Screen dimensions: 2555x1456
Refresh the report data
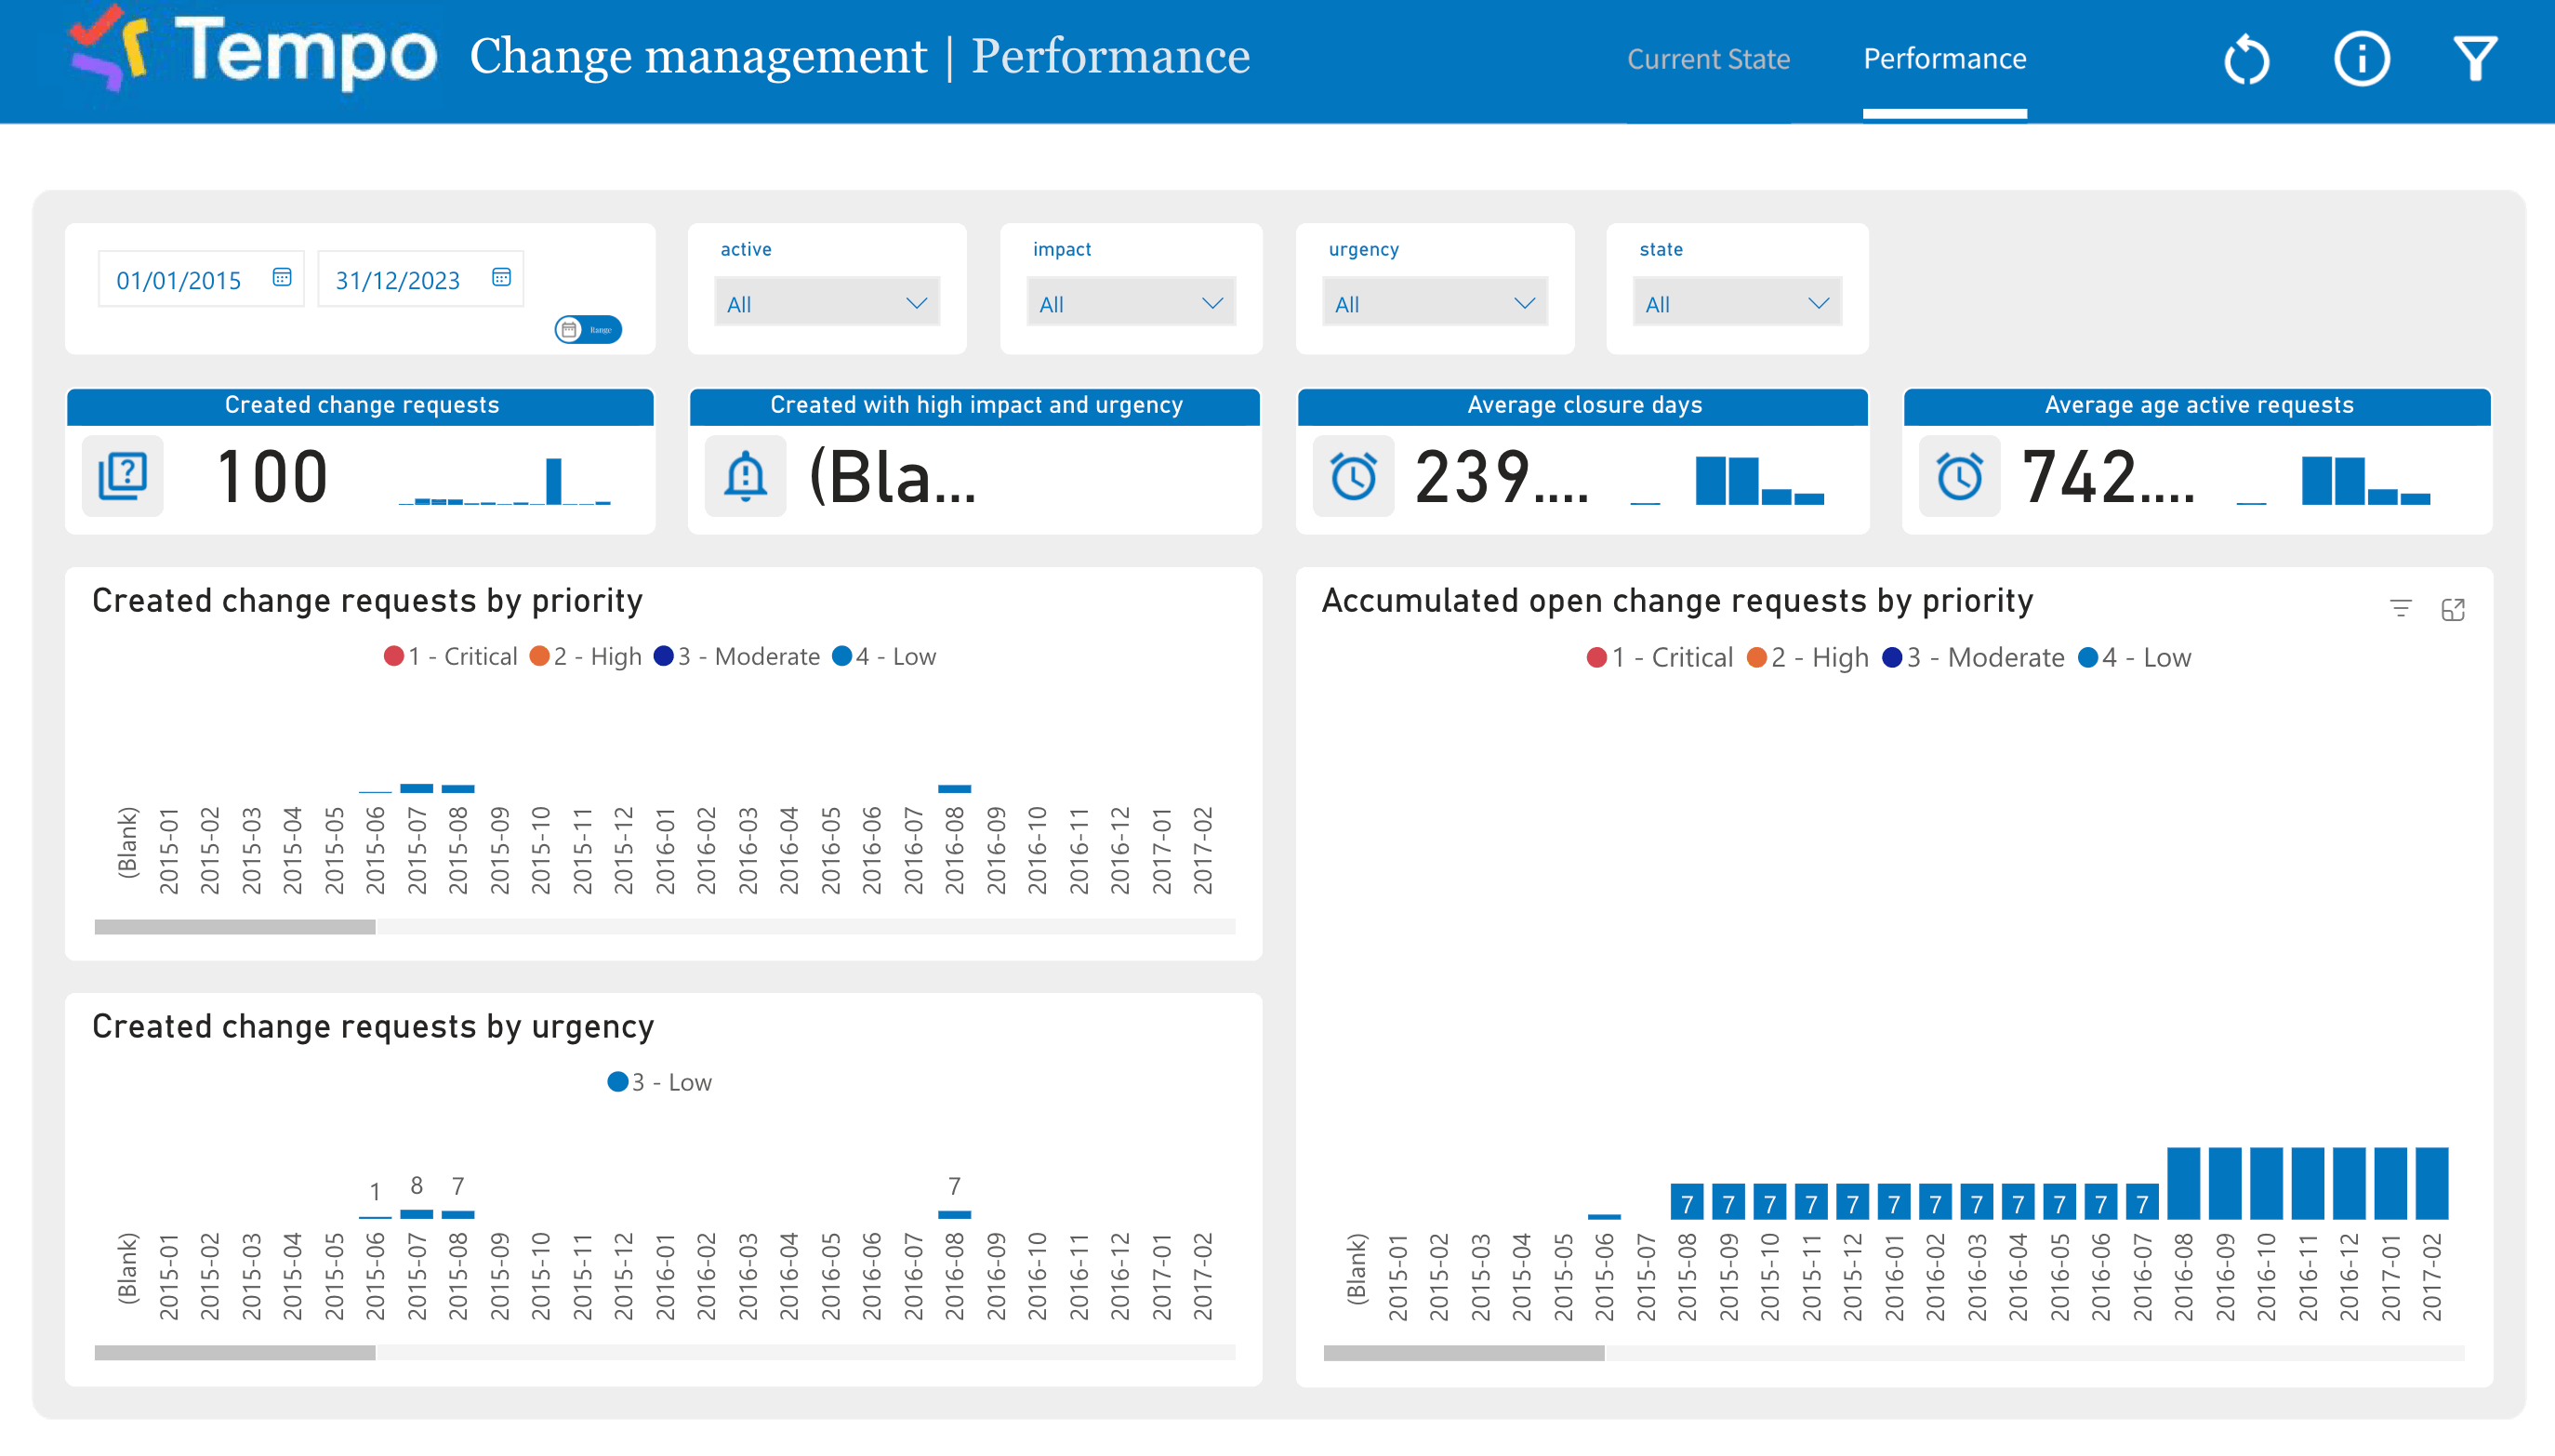click(2246, 59)
